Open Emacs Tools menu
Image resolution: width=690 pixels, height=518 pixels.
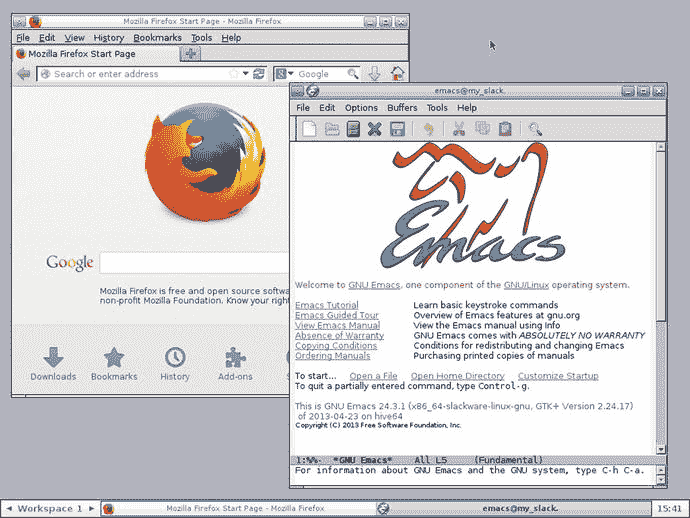click(437, 108)
